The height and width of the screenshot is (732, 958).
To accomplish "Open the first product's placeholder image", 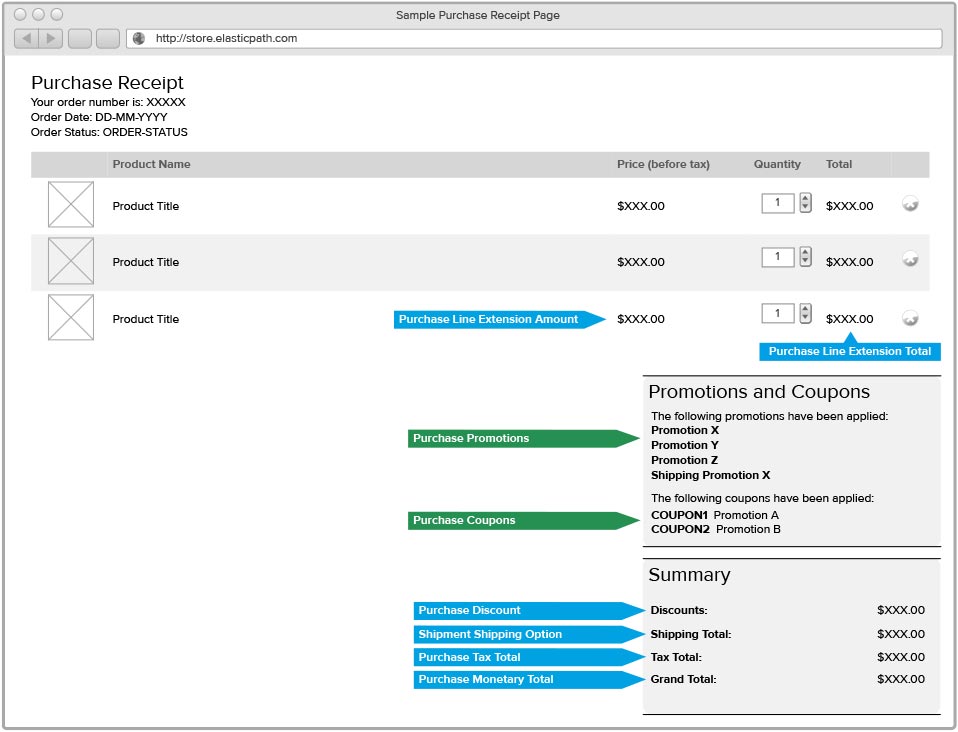I will tap(71, 205).
